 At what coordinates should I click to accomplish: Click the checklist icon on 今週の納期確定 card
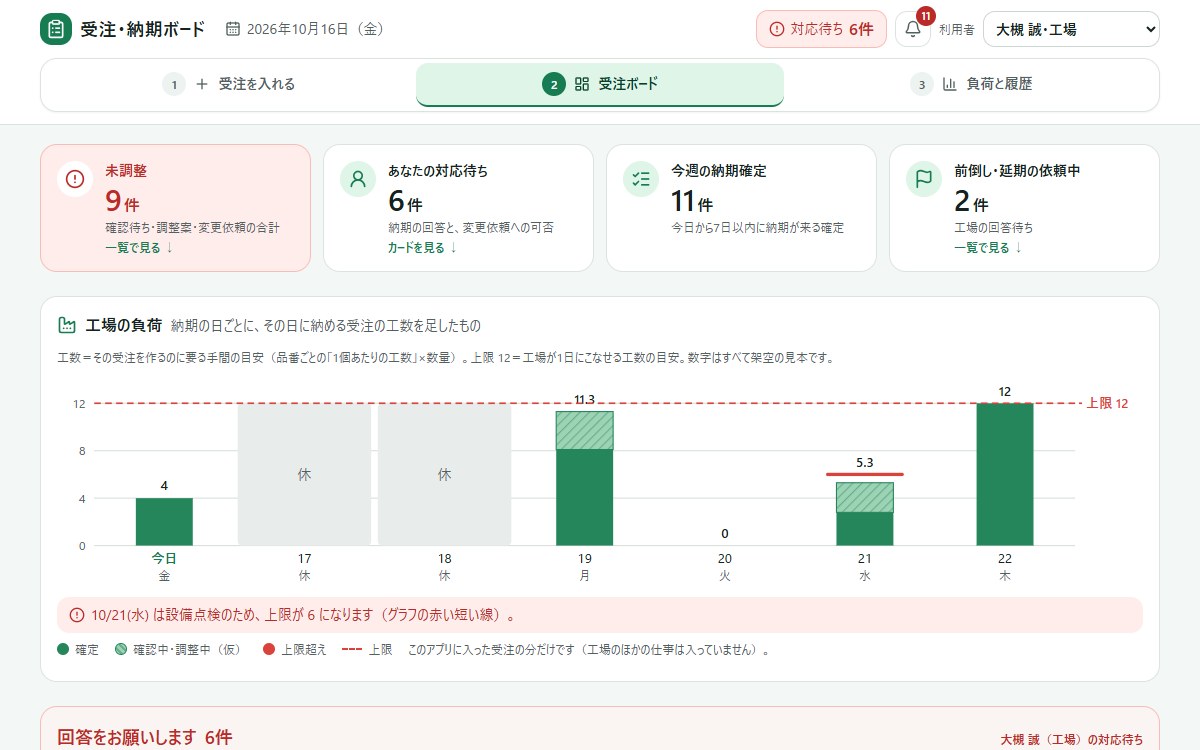click(641, 179)
